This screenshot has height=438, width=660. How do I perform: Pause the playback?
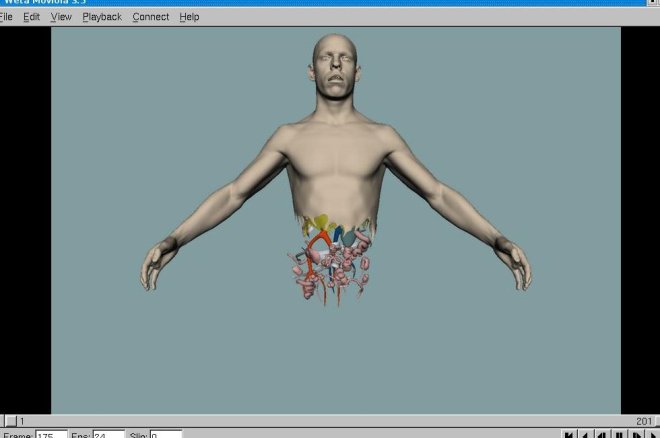tap(618, 435)
